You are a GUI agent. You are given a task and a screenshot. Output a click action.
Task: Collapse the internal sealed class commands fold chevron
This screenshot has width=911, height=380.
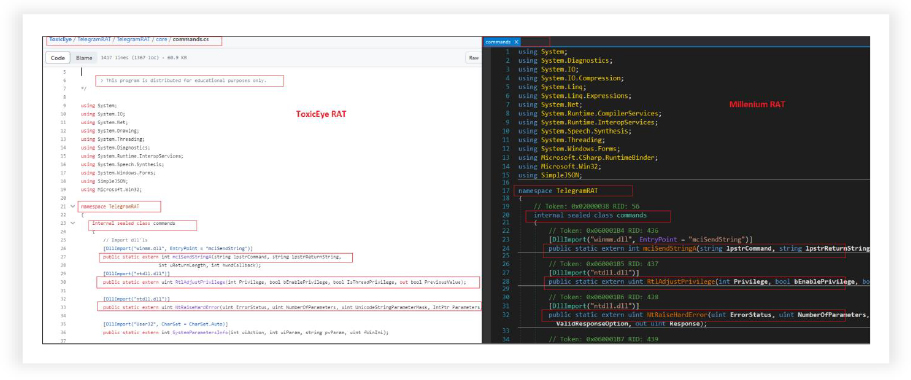pyautogui.click(x=73, y=223)
